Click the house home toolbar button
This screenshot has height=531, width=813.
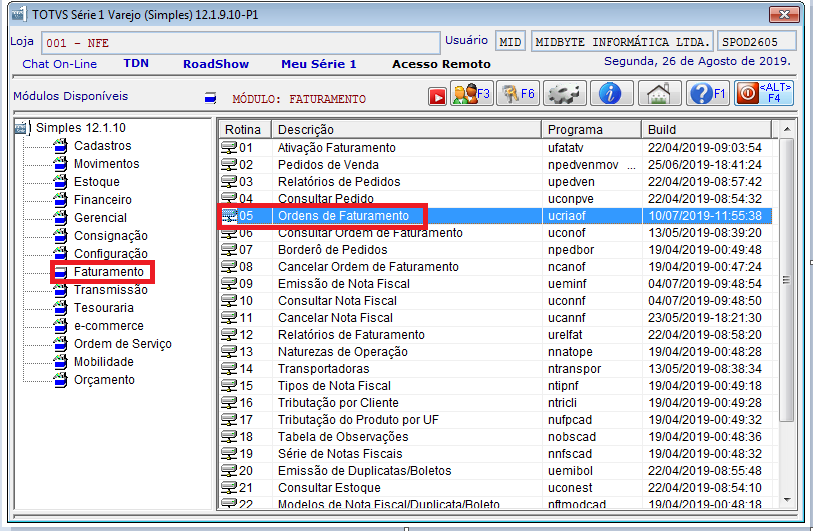tap(659, 94)
